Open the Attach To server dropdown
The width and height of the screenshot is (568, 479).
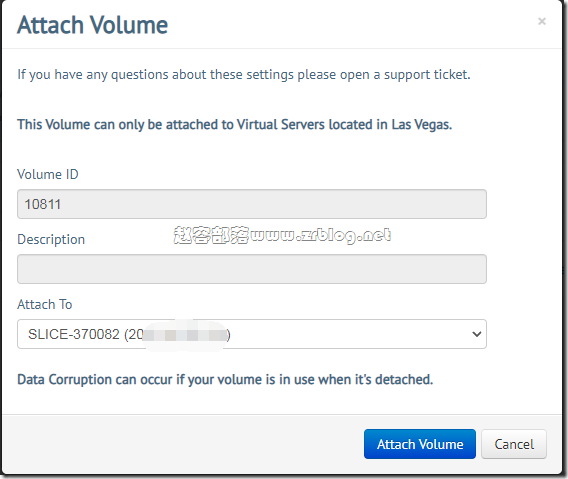coord(252,334)
